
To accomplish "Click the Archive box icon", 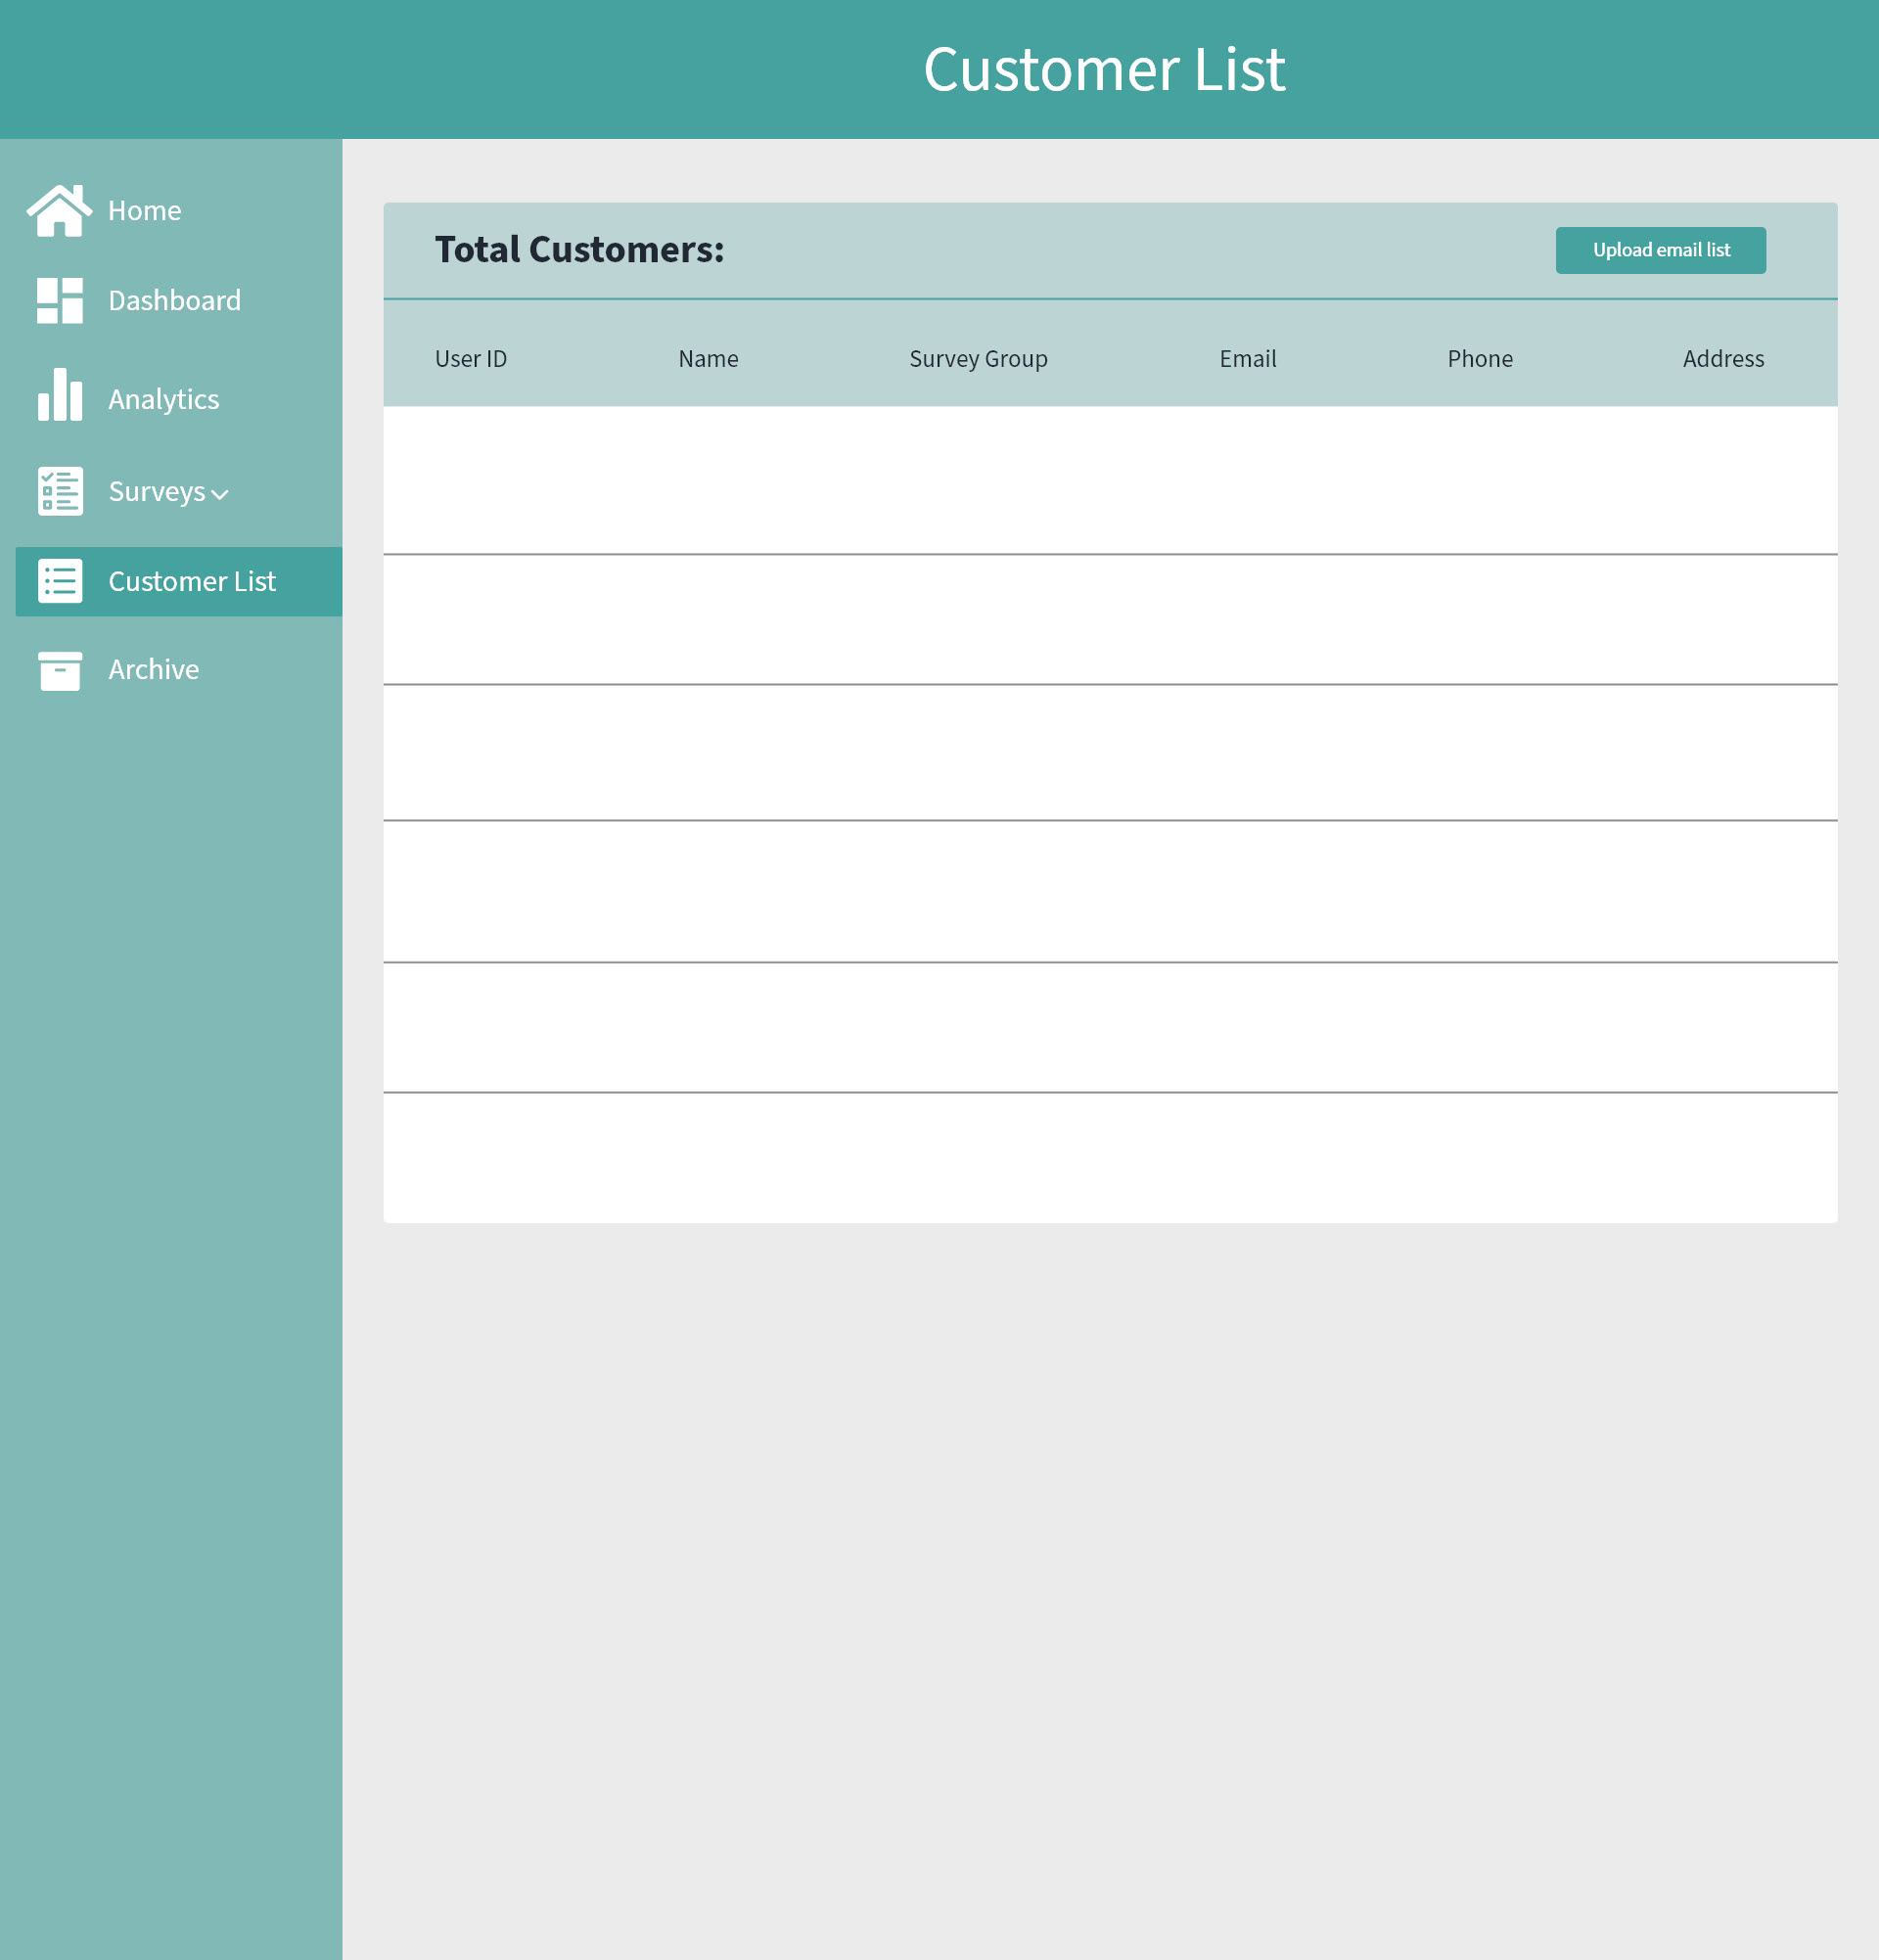I will (60, 670).
